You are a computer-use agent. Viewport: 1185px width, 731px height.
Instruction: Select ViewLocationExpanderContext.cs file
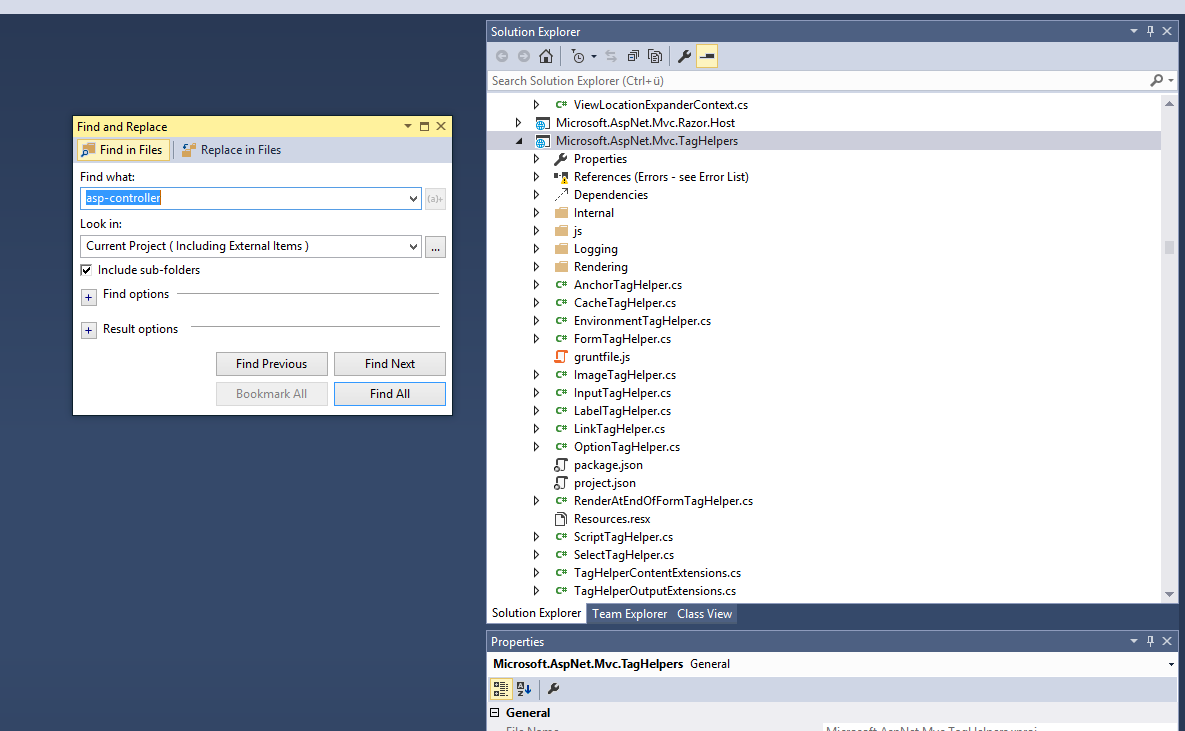coord(661,105)
